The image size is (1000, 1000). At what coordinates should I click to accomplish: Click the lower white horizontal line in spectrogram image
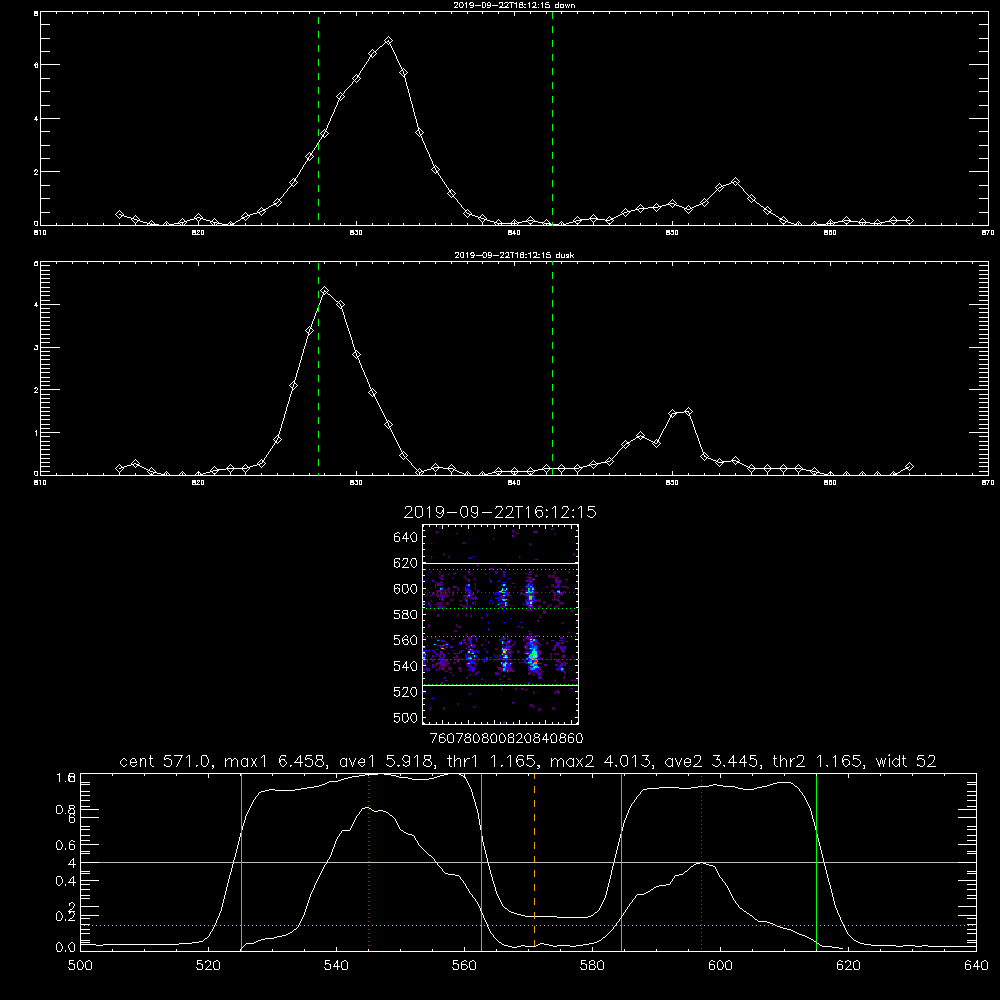(x=501, y=685)
